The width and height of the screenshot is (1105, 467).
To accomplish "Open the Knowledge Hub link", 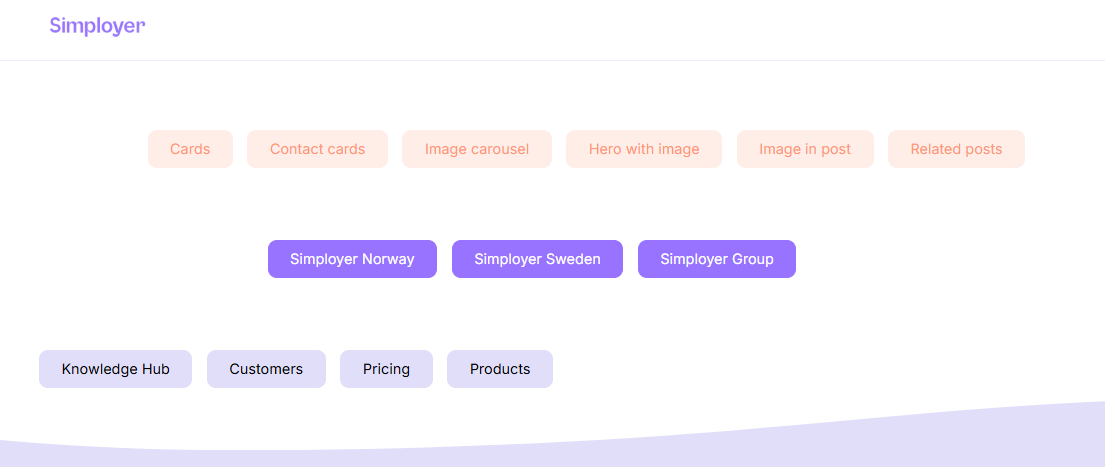I will (x=115, y=369).
